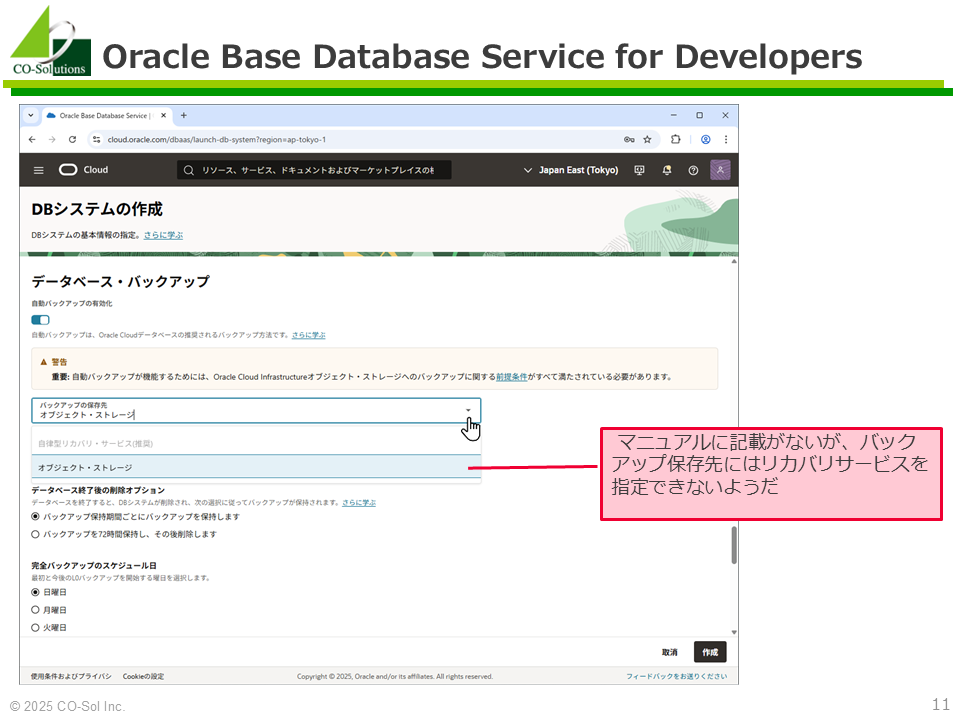Open the browser profile icon
The image size is (960, 720).
(x=706, y=140)
